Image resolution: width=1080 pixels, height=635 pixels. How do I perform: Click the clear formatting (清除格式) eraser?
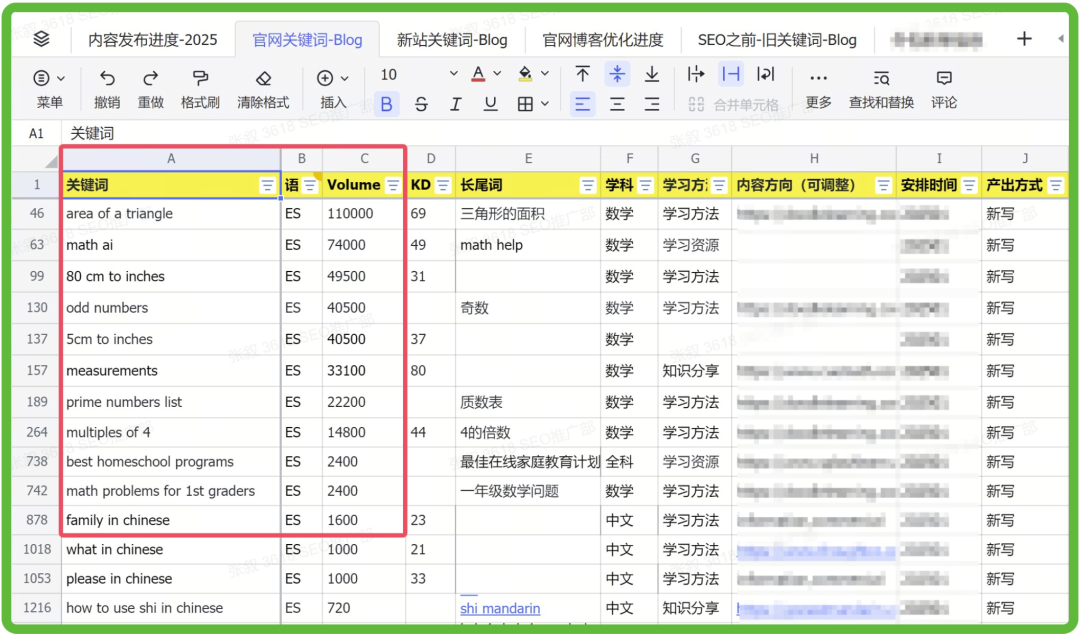click(x=263, y=78)
